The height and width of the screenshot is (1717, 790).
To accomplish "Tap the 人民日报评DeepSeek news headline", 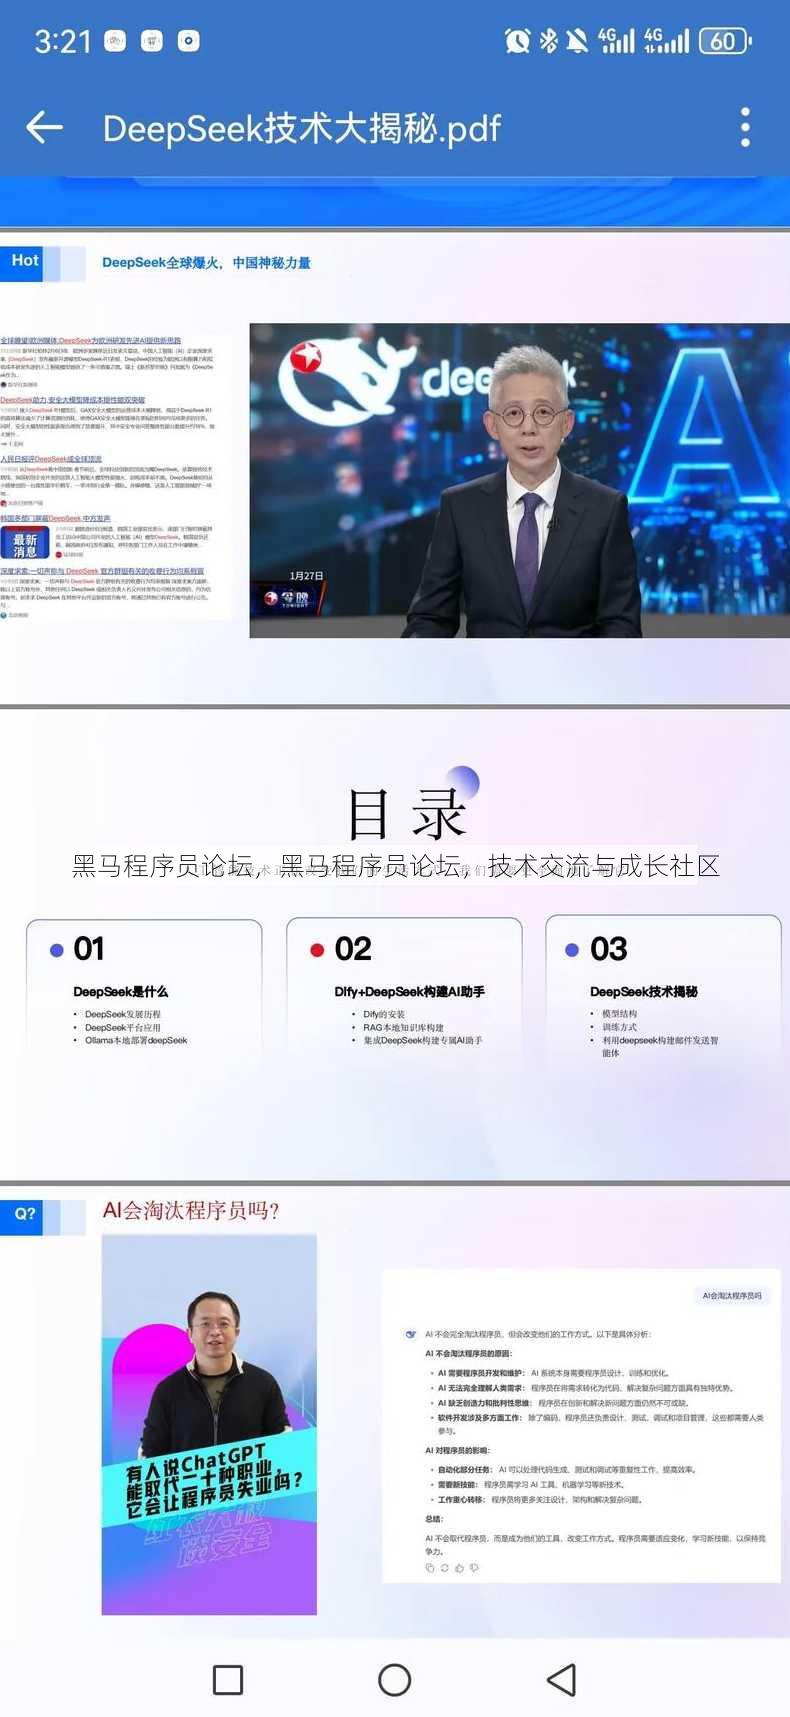I will (x=51, y=459).
